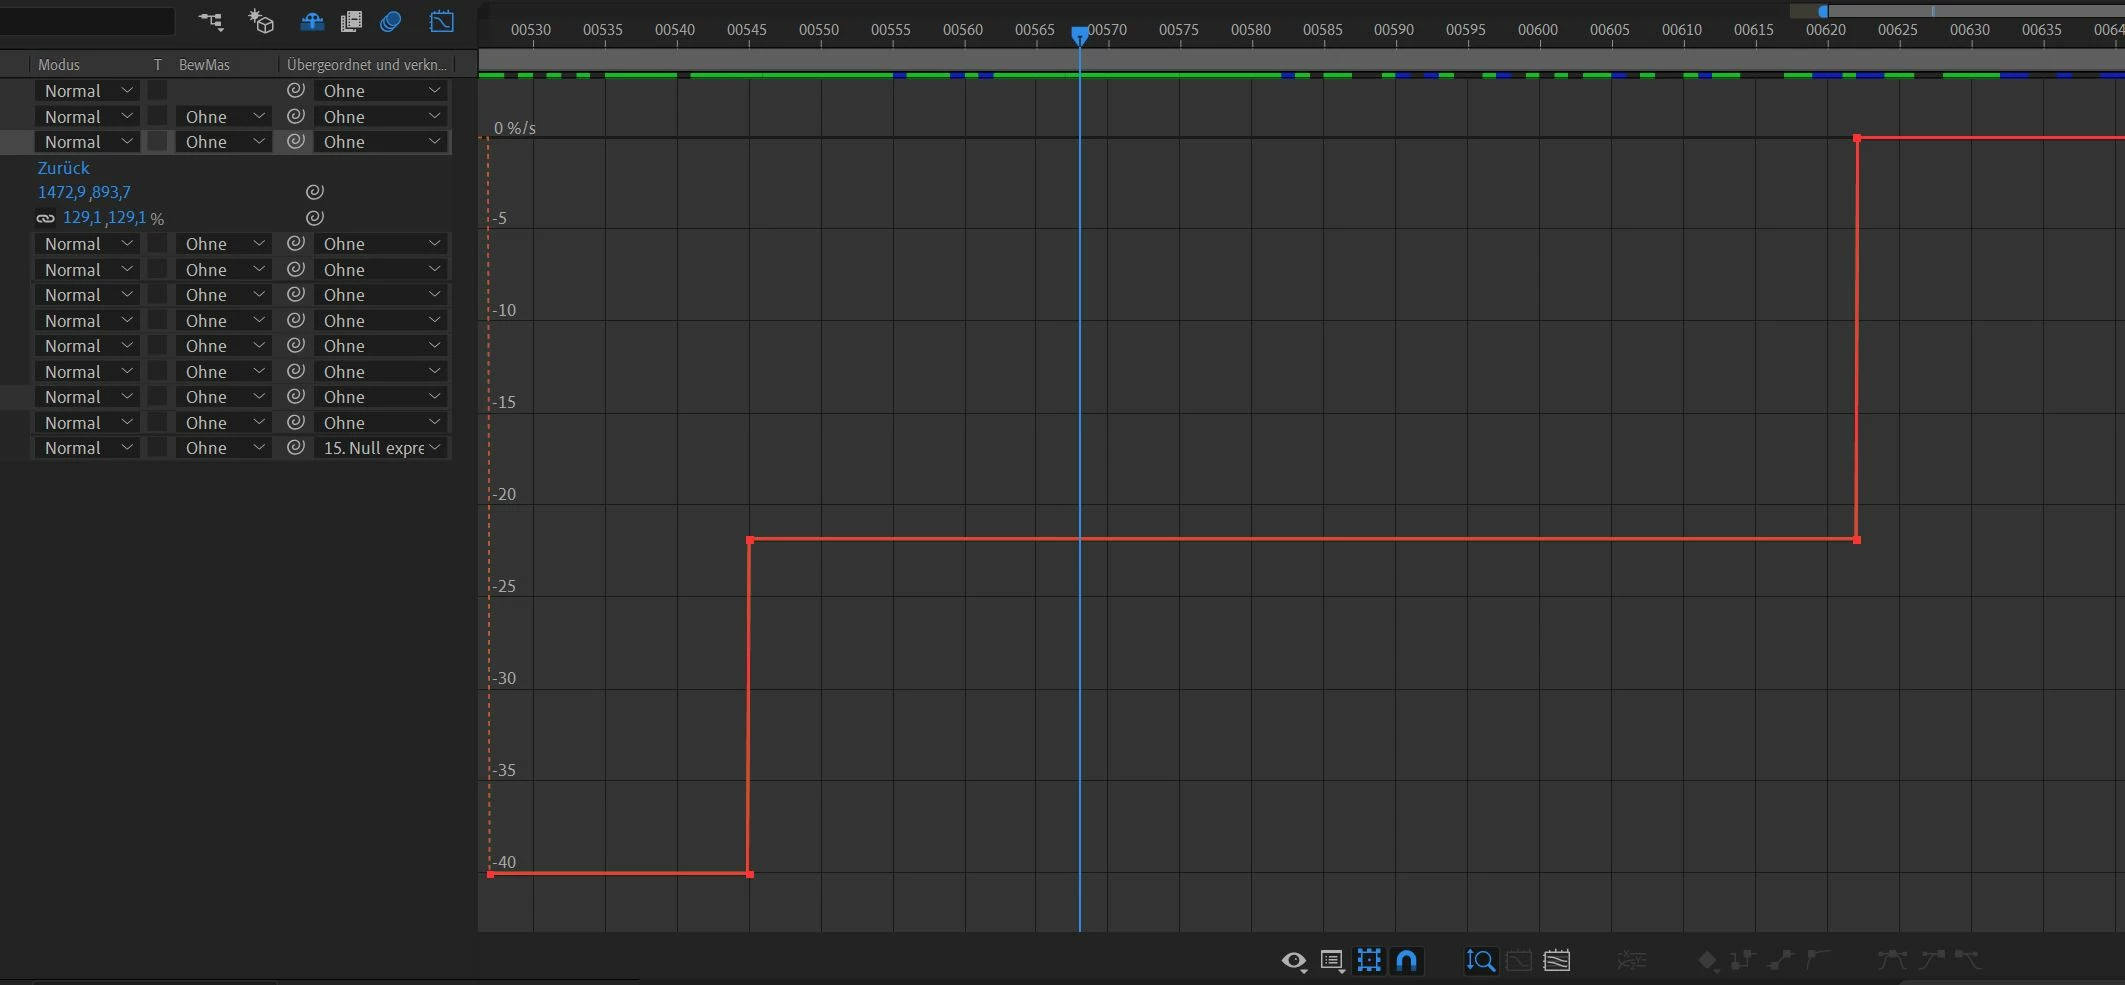Click the Easy Ease icon
Screen dimensions: 2125x985
[x=1892, y=961]
